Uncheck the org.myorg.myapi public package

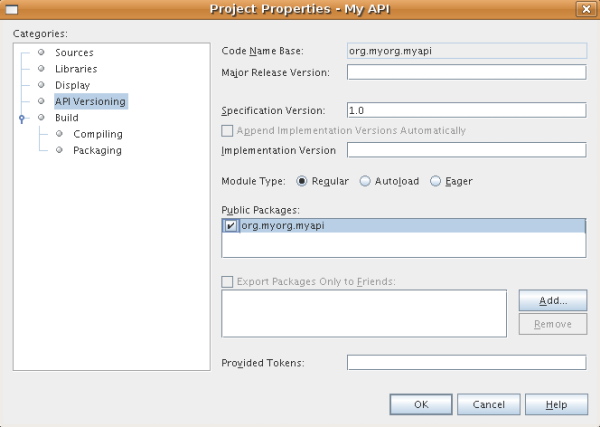pos(231,226)
